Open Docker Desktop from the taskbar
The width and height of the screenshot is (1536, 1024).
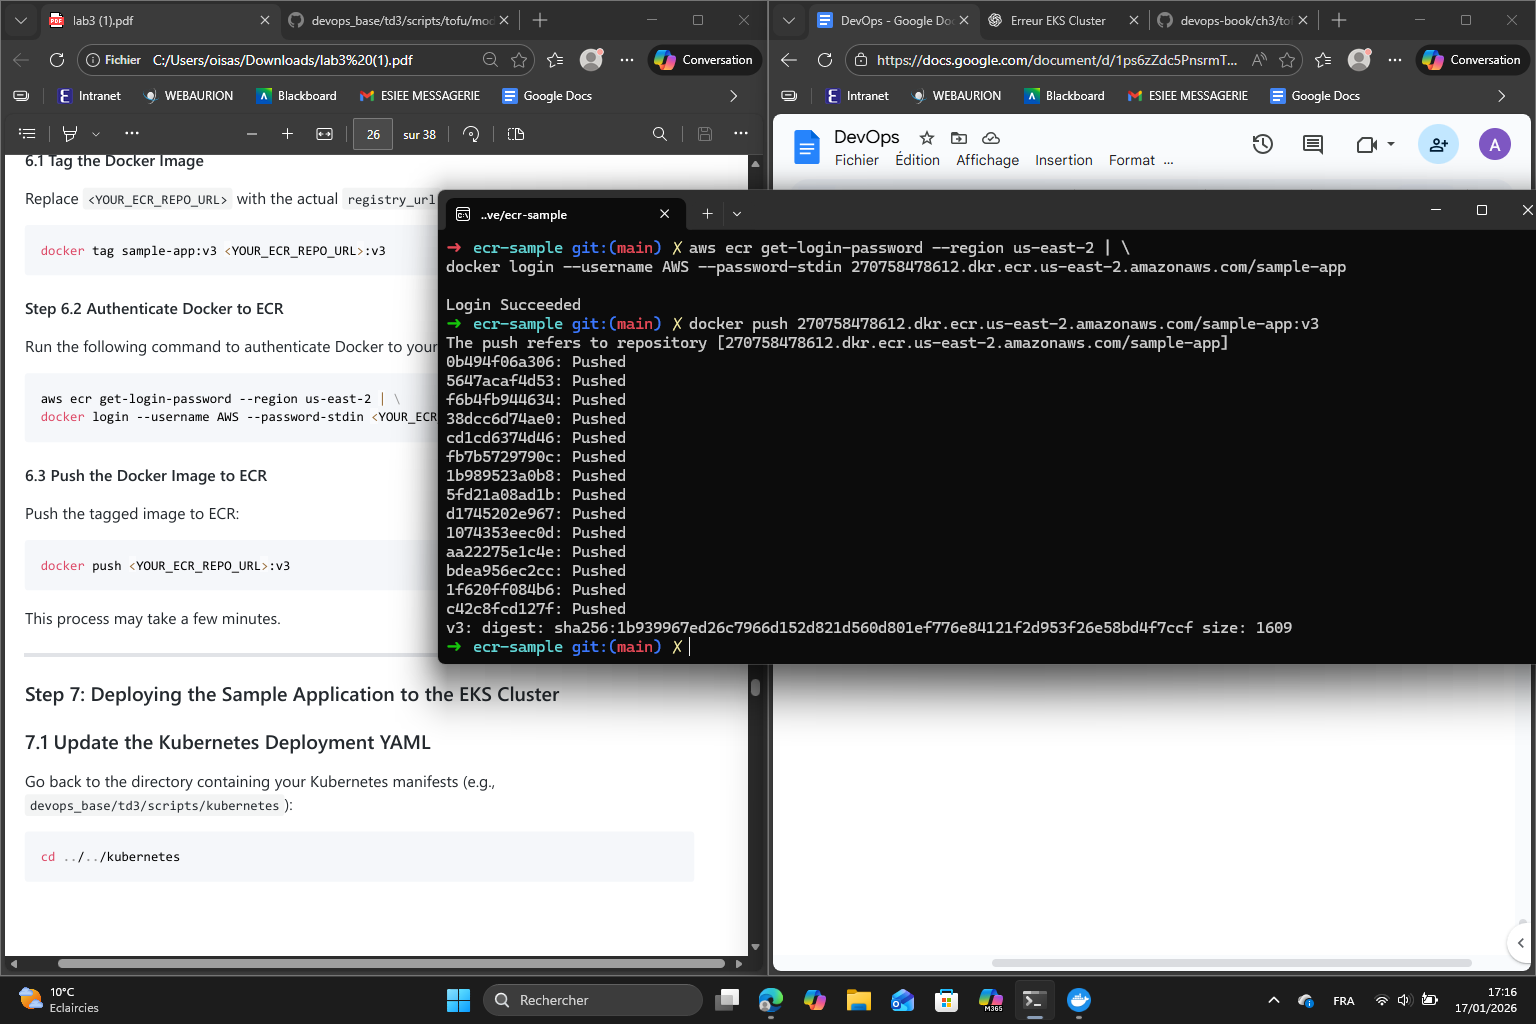(1079, 1000)
